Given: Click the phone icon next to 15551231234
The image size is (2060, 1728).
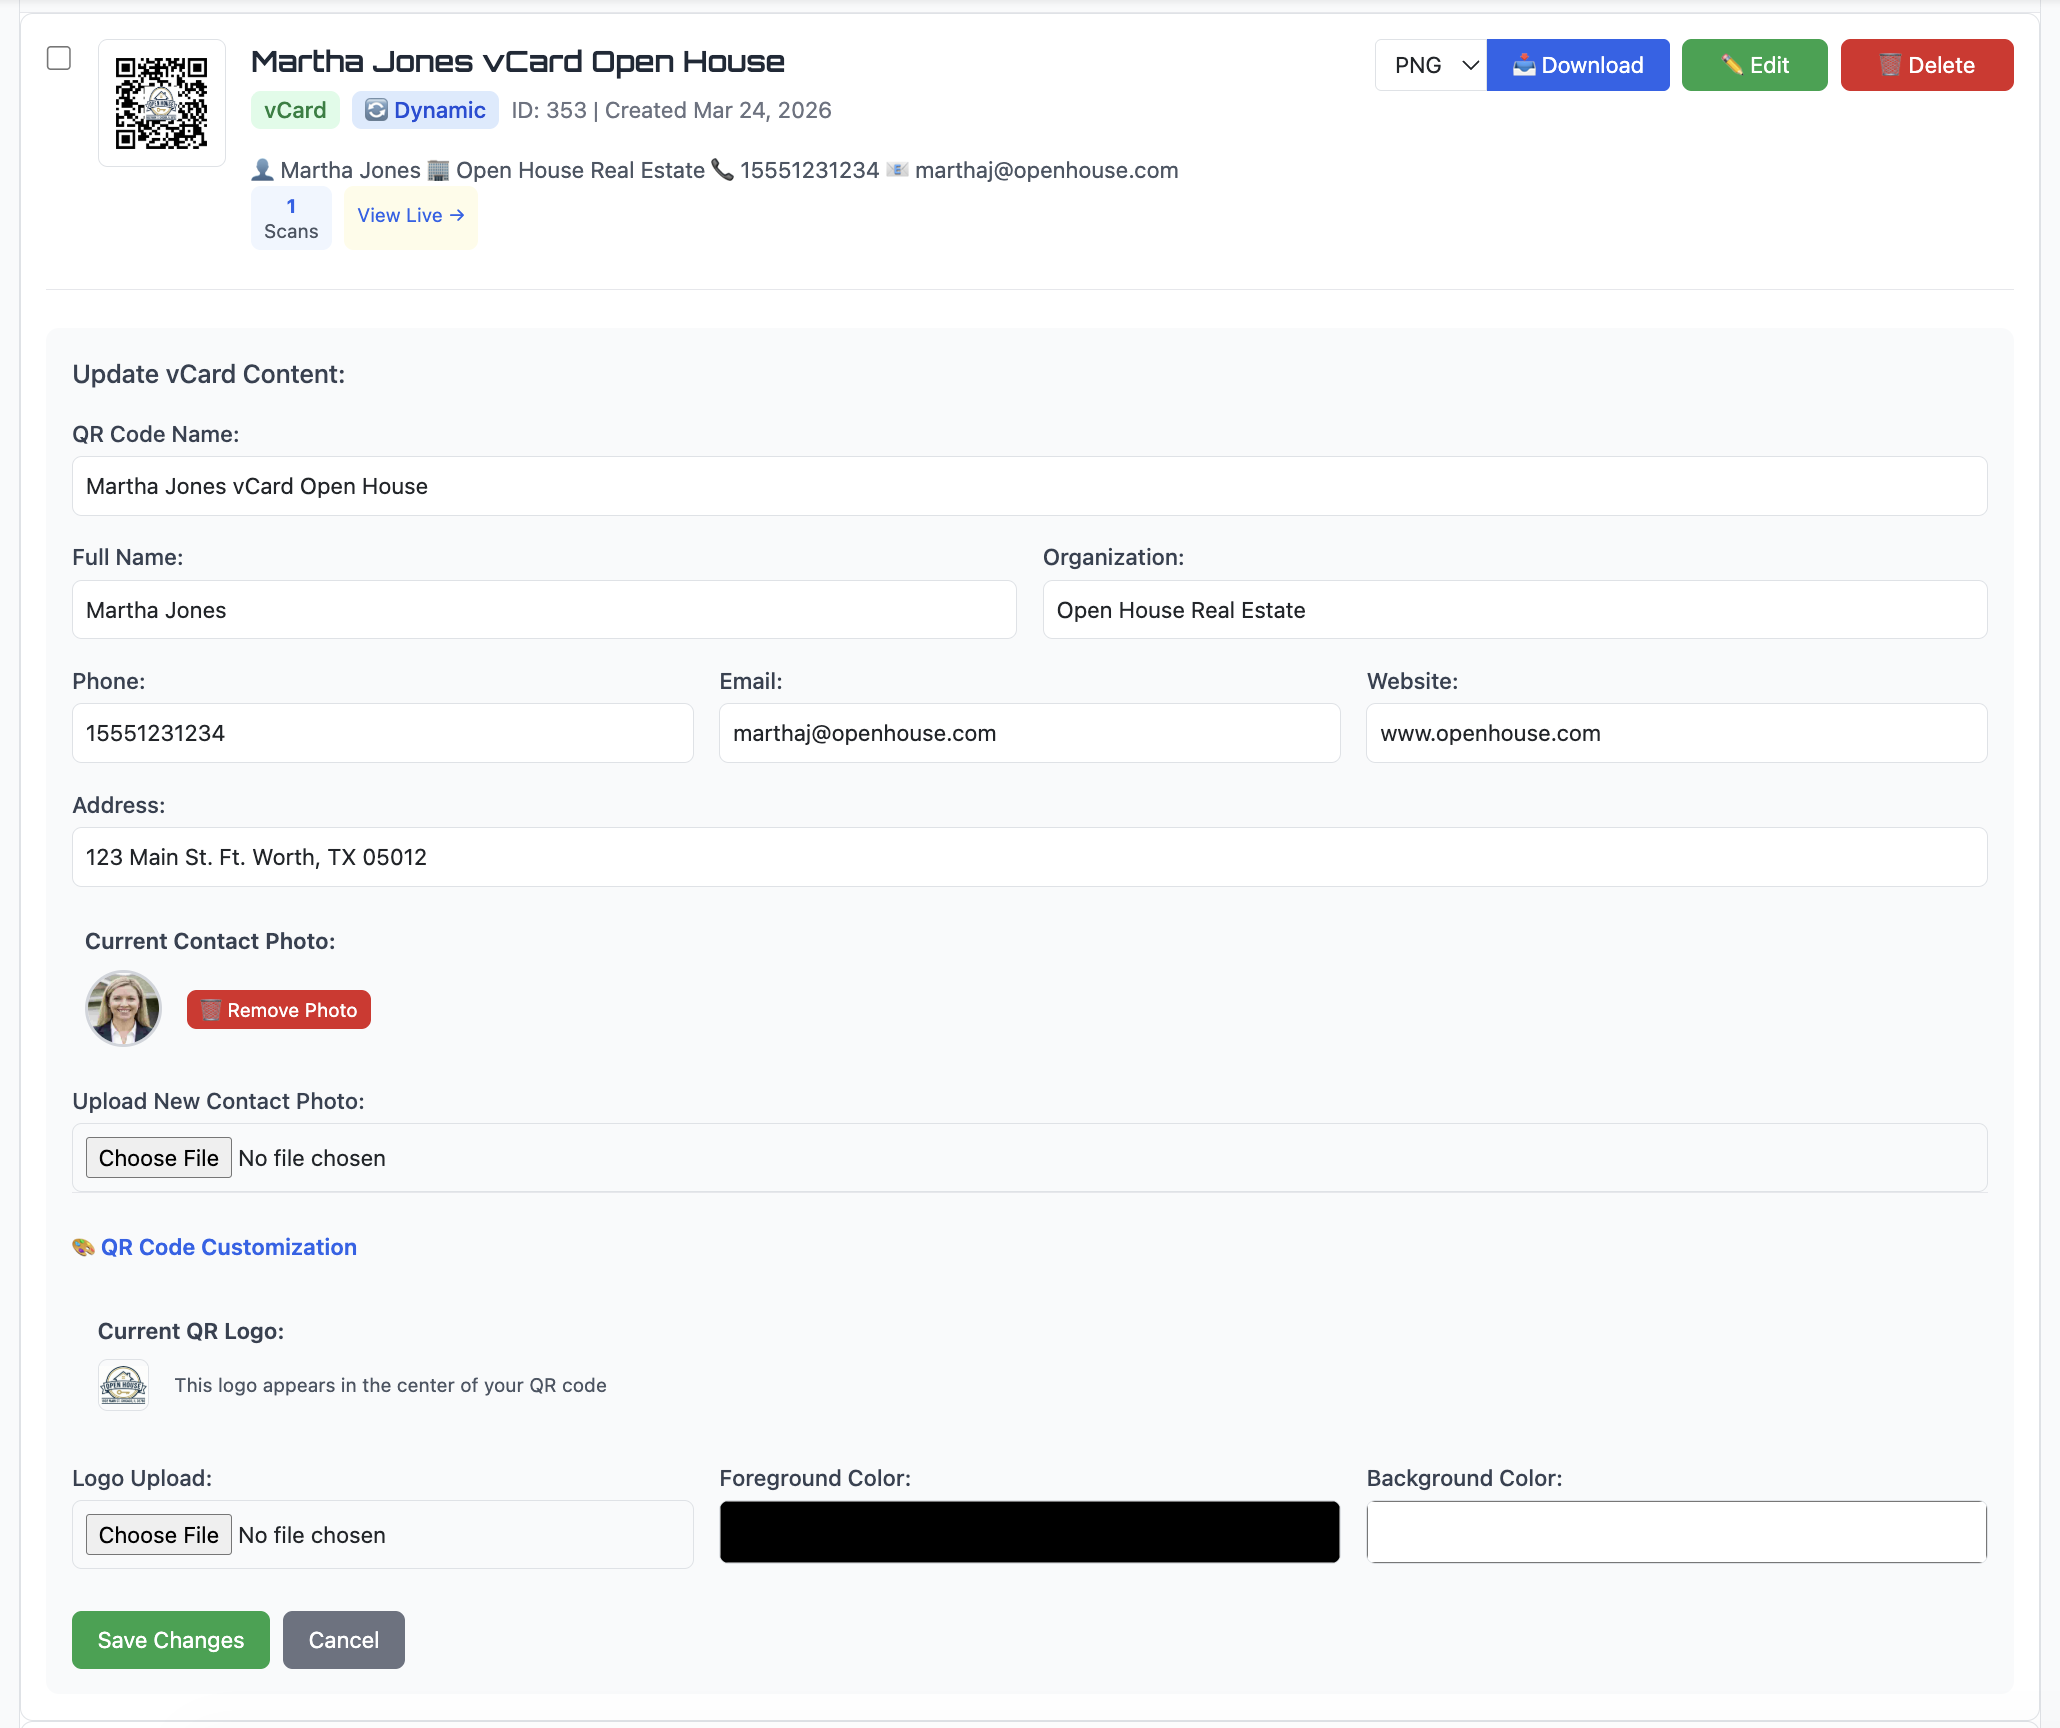Looking at the screenshot, I should pyautogui.click(x=722, y=170).
